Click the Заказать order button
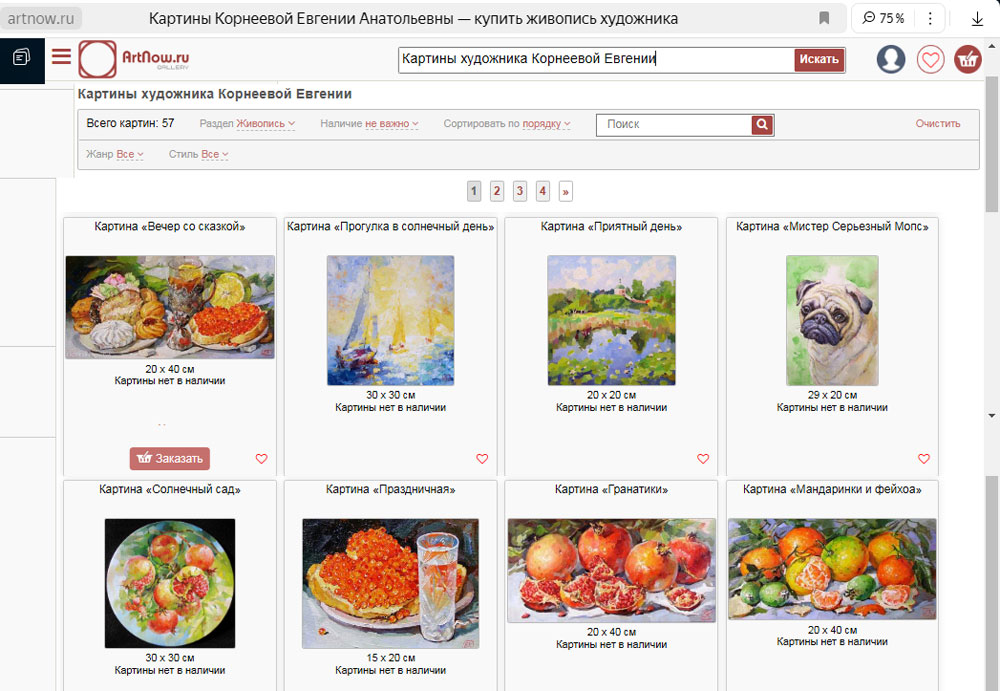The image size is (1000, 691). [x=170, y=458]
